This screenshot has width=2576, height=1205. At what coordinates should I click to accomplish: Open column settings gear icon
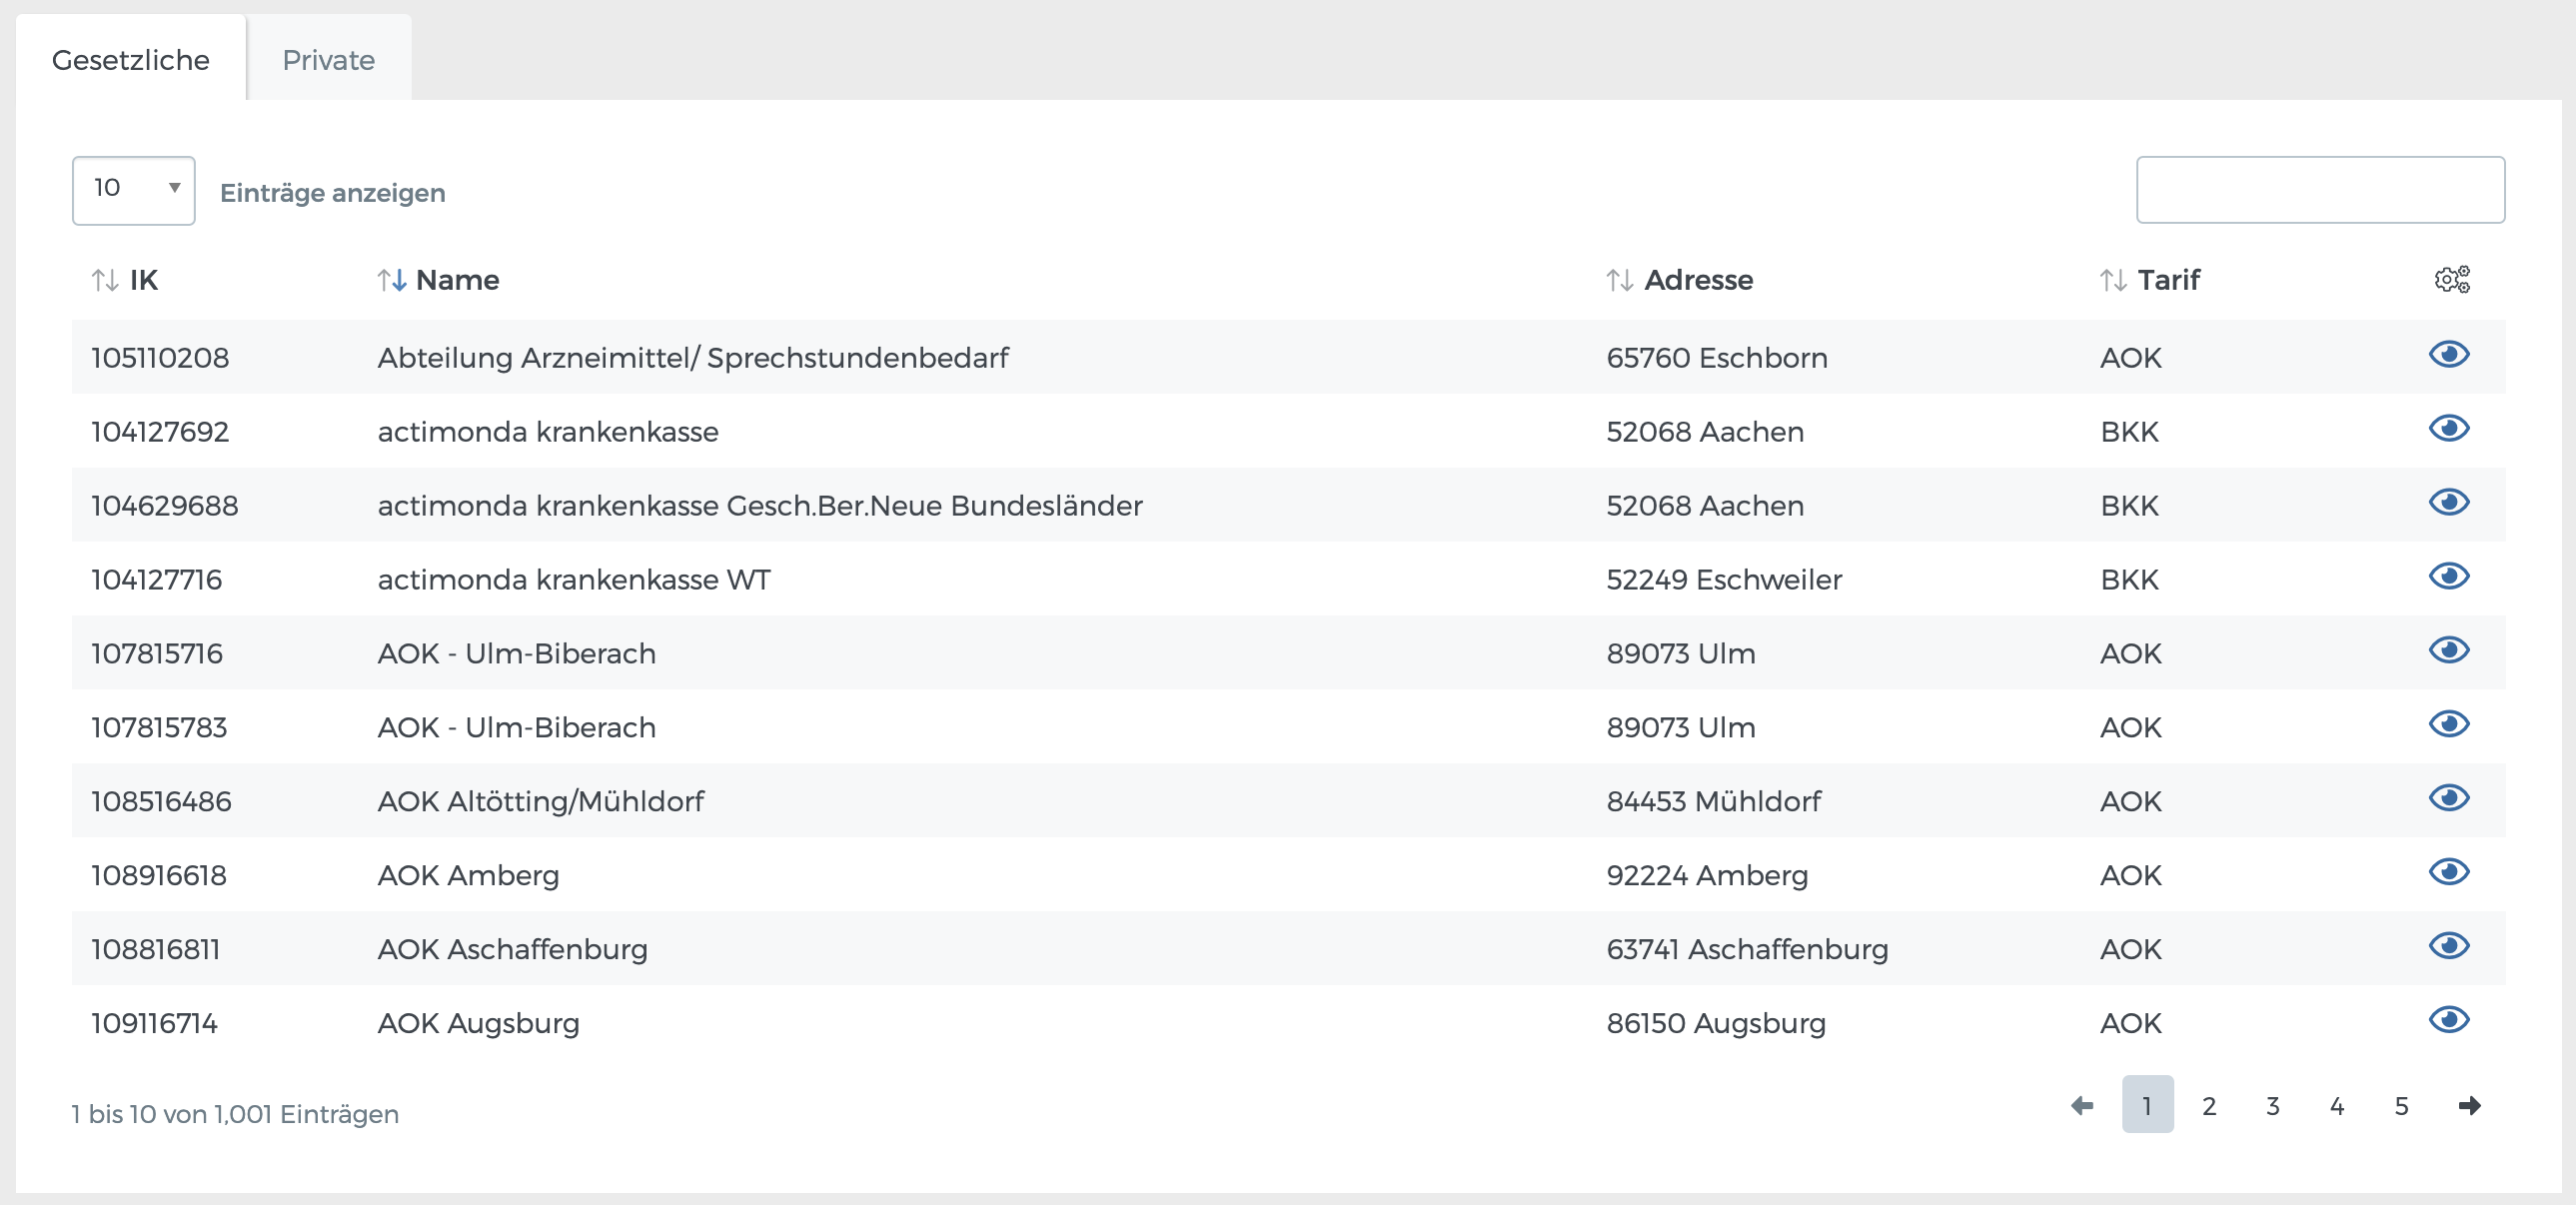[x=2451, y=280]
